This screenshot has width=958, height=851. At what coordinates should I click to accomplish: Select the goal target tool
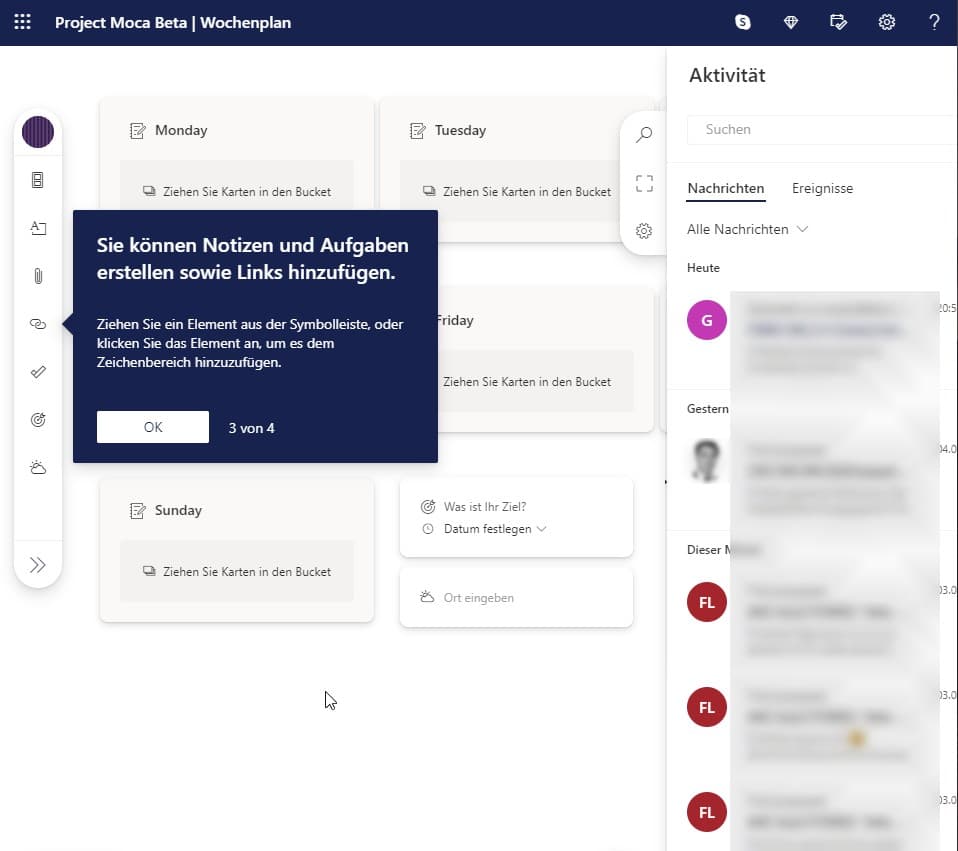pos(38,419)
